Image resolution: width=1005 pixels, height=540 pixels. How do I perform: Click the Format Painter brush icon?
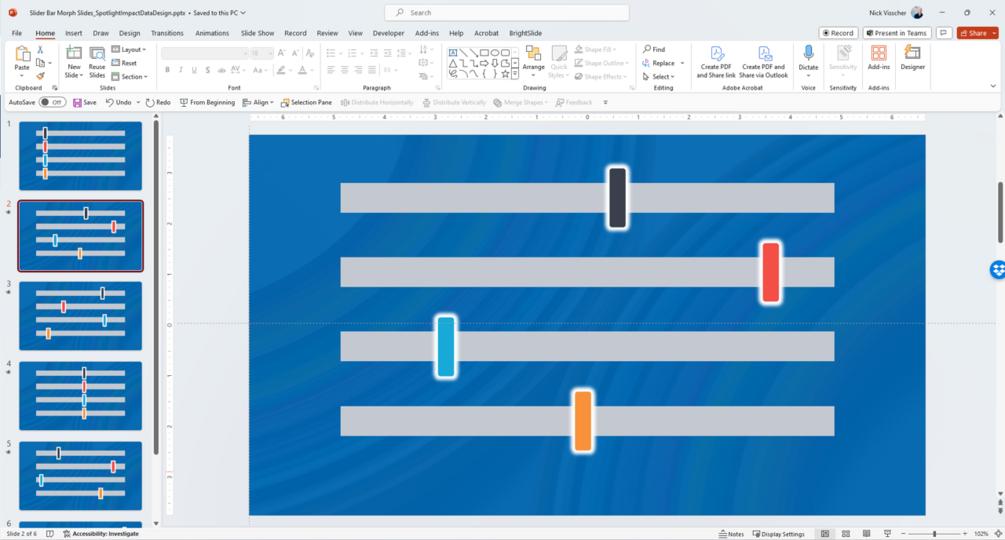point(40,76)
